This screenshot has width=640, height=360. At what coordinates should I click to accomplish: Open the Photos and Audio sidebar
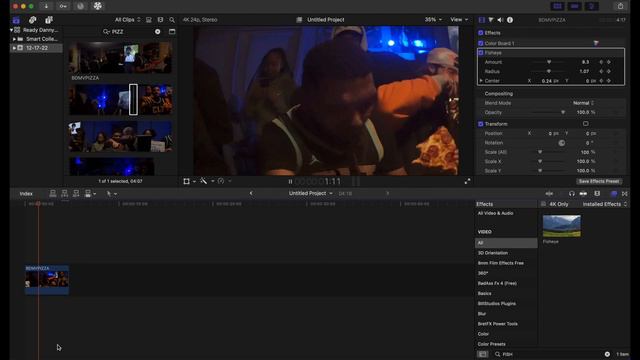pyautogui.click(x=33, y=20)
